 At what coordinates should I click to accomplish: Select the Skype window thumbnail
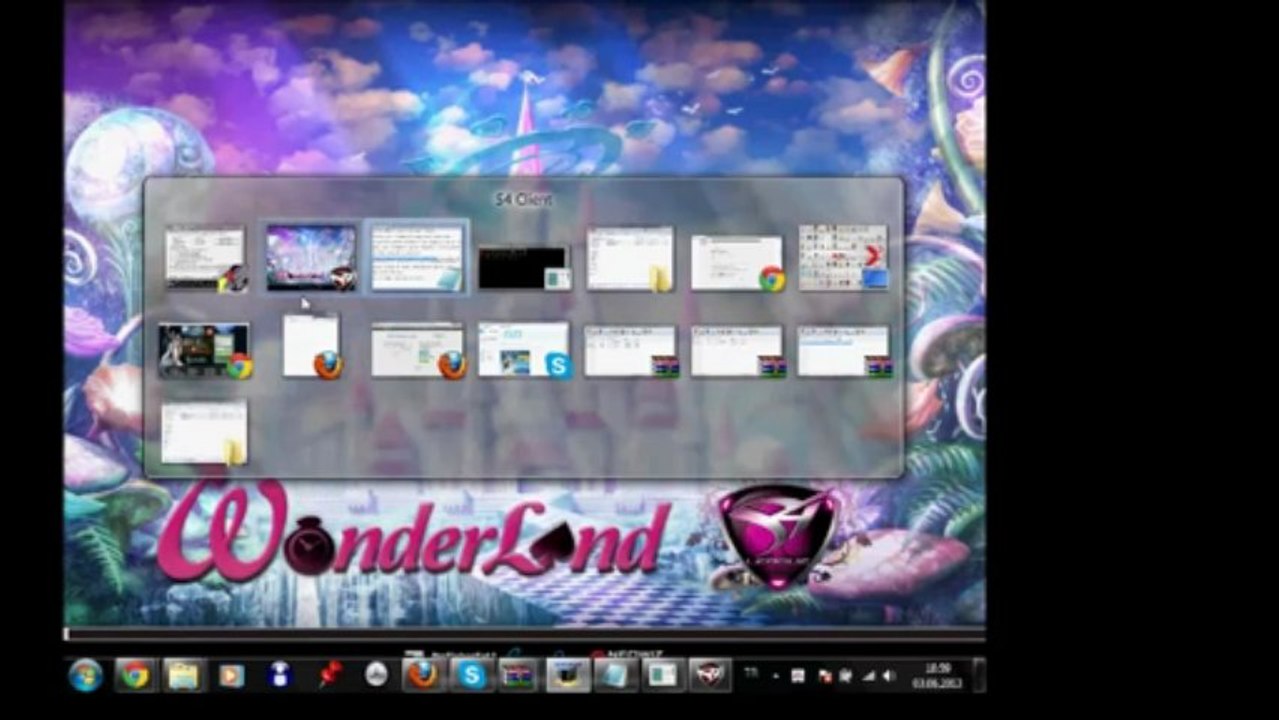click(x=524, y=350)
